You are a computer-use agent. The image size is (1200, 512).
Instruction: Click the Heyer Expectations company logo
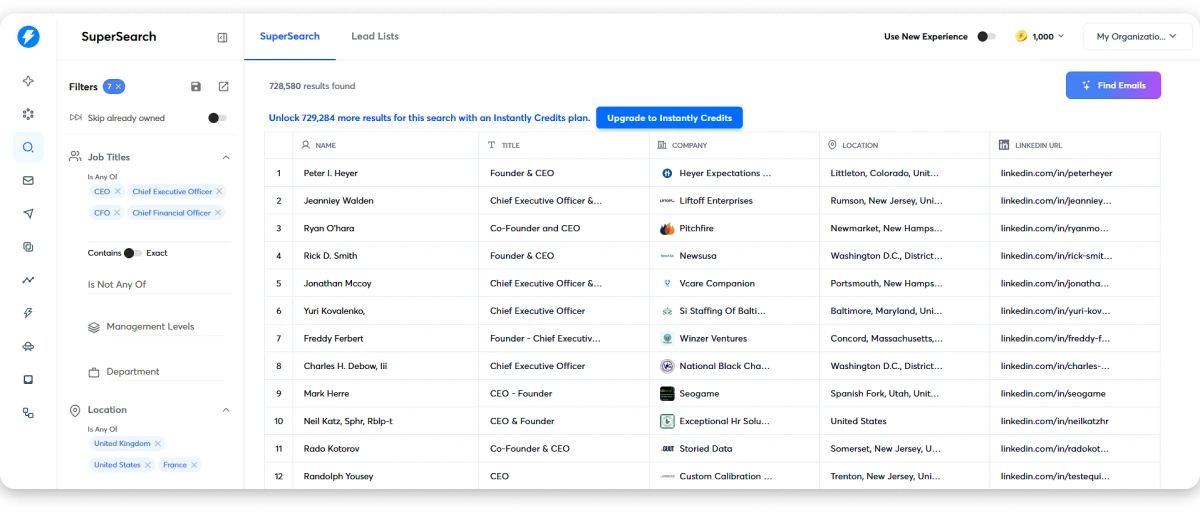point(667,173)
